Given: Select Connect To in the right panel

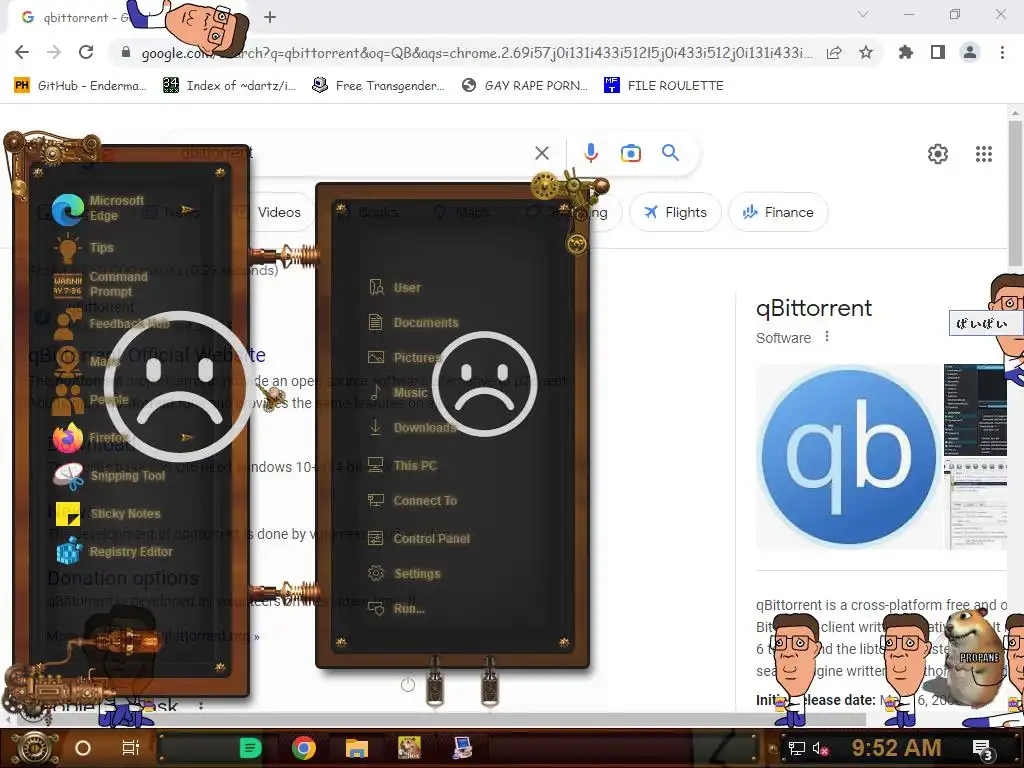Looking at the screenshot, I should 412,500.
